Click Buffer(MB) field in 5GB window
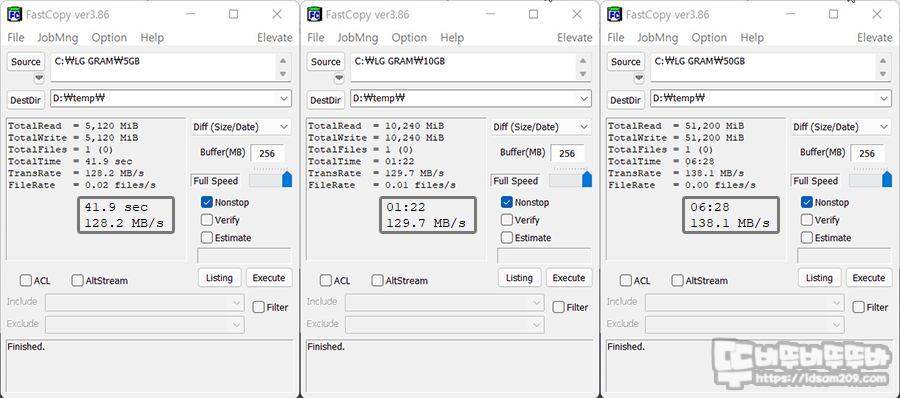The width and height of the screenshot is (900, 398). tap(267, 153)
